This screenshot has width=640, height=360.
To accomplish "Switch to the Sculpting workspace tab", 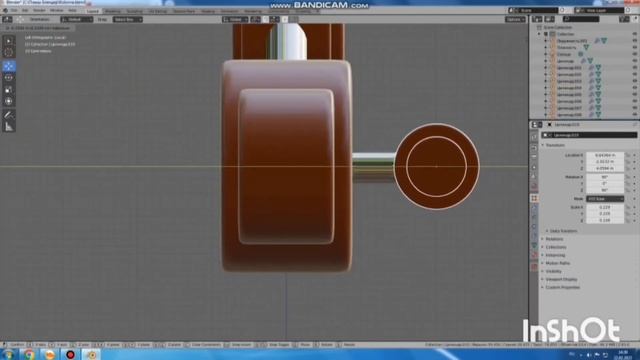I will click(134, 11).
